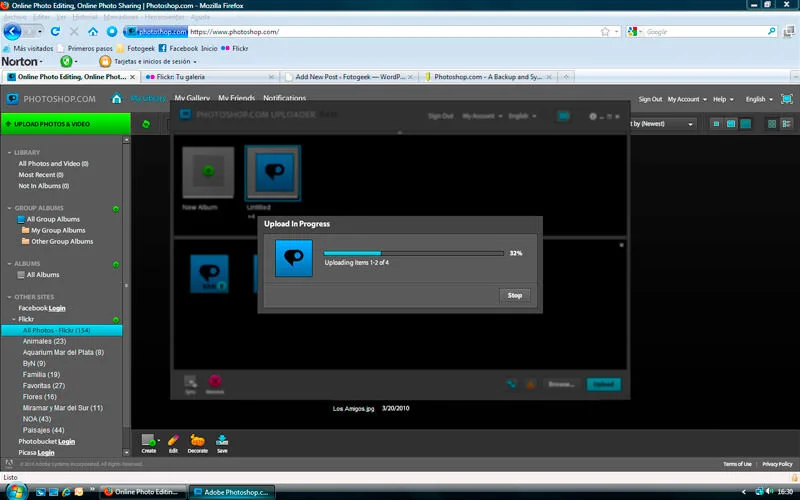
Task: Click the Firefox reload icon
Action: 55,32
